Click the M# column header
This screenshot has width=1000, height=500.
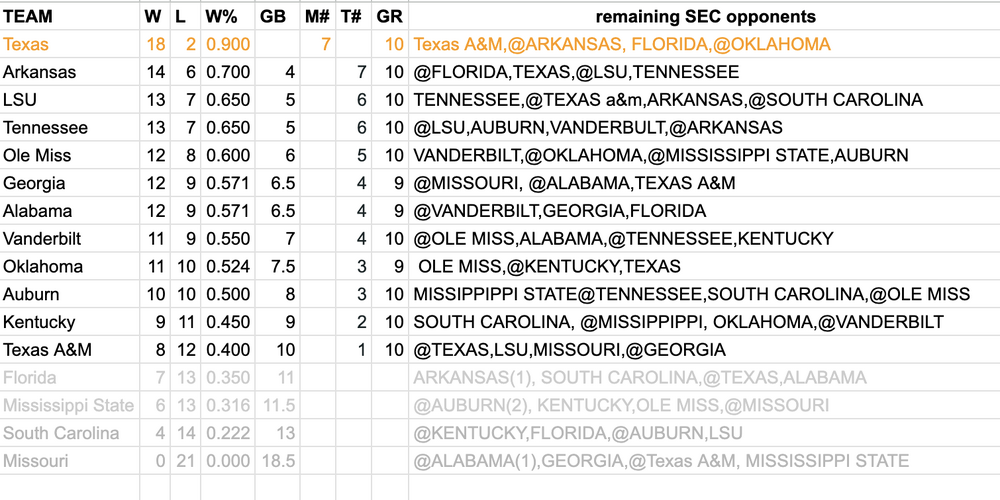pyautogui.click(x=316, y=17)
